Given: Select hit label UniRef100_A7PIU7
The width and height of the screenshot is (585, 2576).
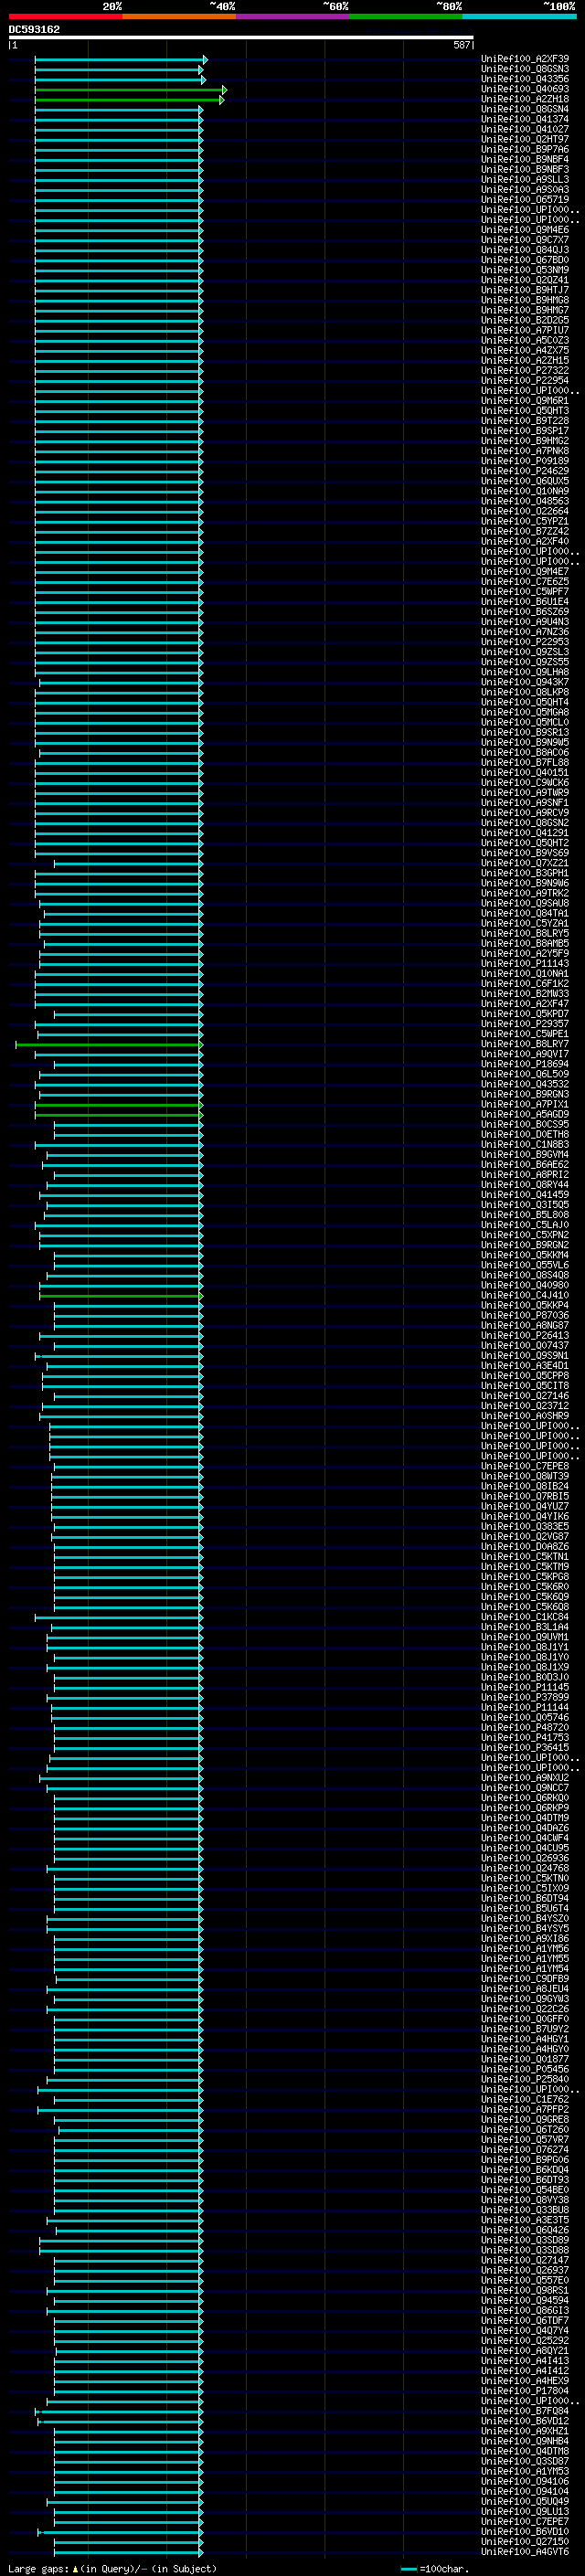Looking at the screenshot, I should click(525, 330).
